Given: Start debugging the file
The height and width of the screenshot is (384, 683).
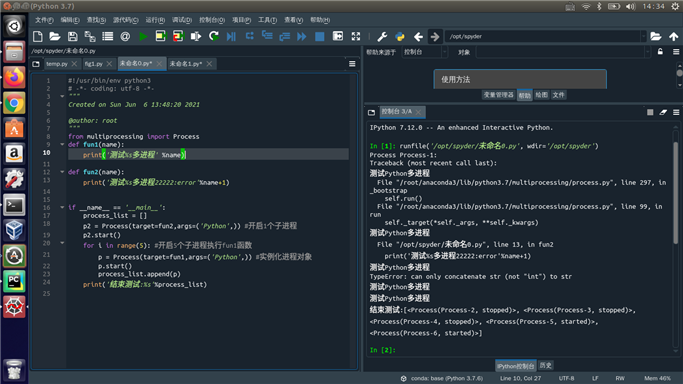Looking at the screenshot, I should click(x=231, y=37).
